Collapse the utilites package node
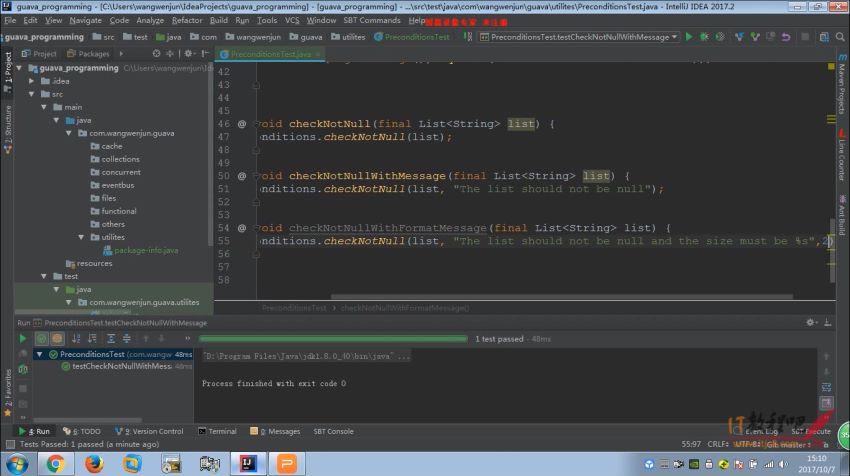Image resolution: width=850 pixels, height=476 pixels. 82,237
